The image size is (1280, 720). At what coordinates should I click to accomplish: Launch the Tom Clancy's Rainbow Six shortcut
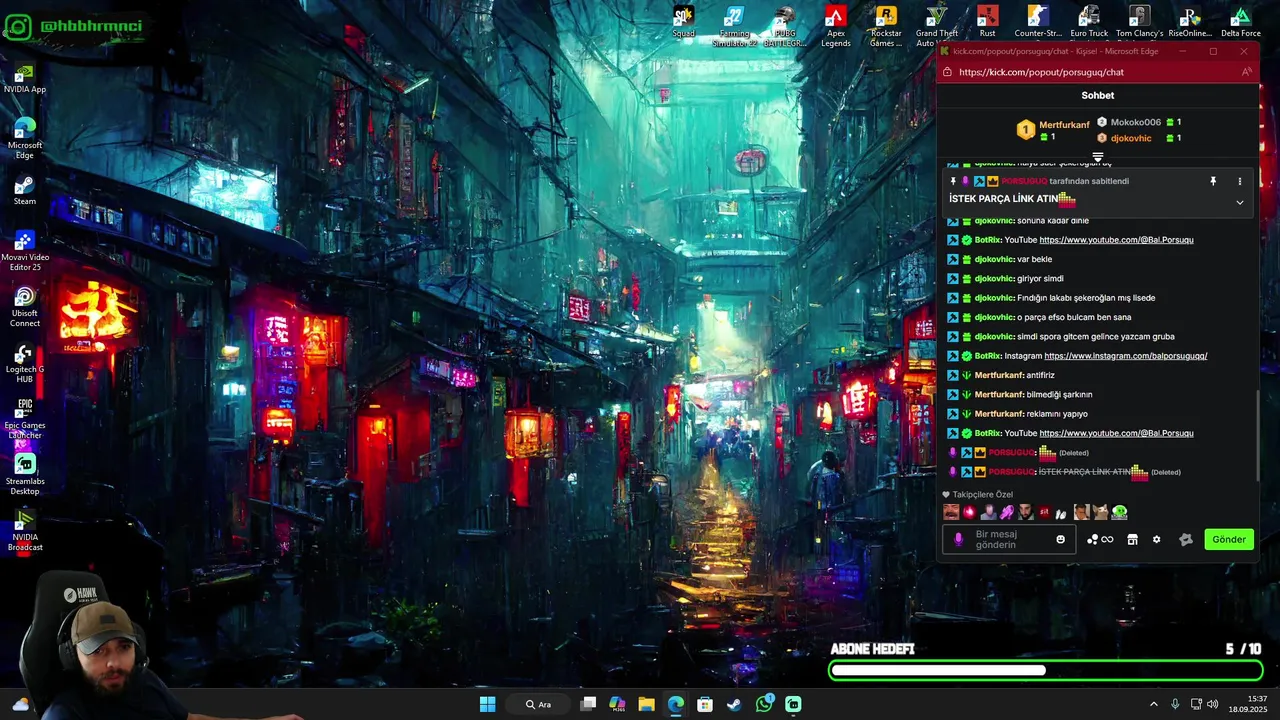pyautogui.click(x=1139, y=22)
